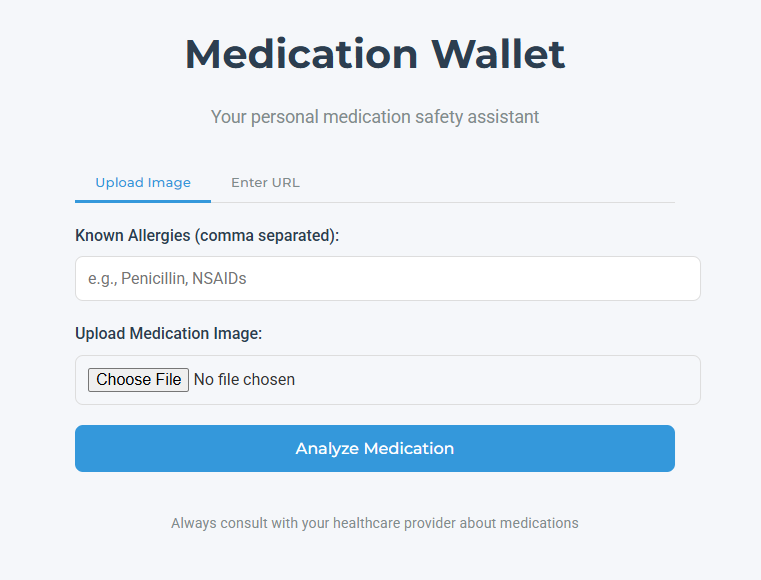Open the Enter URL tab
This screenshot has width=761, height=580.
tap(265, 183)
